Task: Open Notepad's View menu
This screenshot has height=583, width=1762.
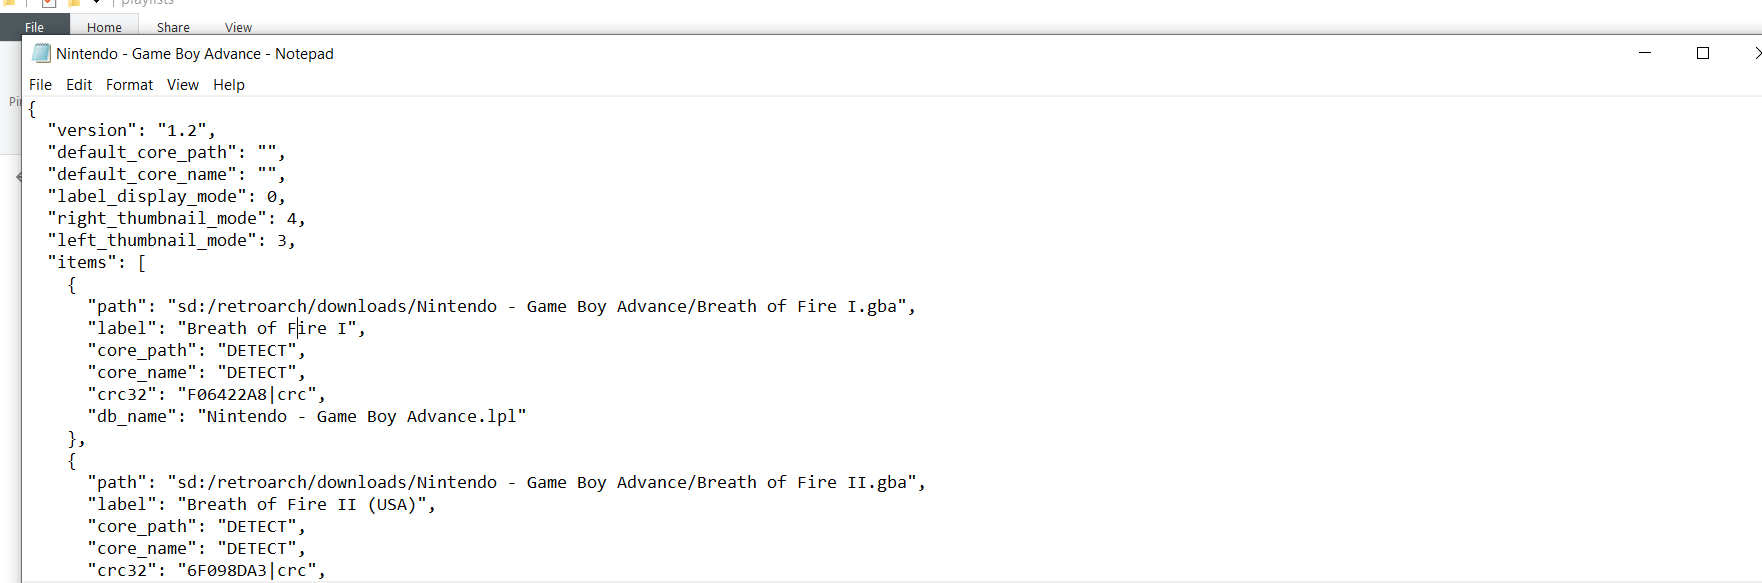Action: [x=182, y=85]
